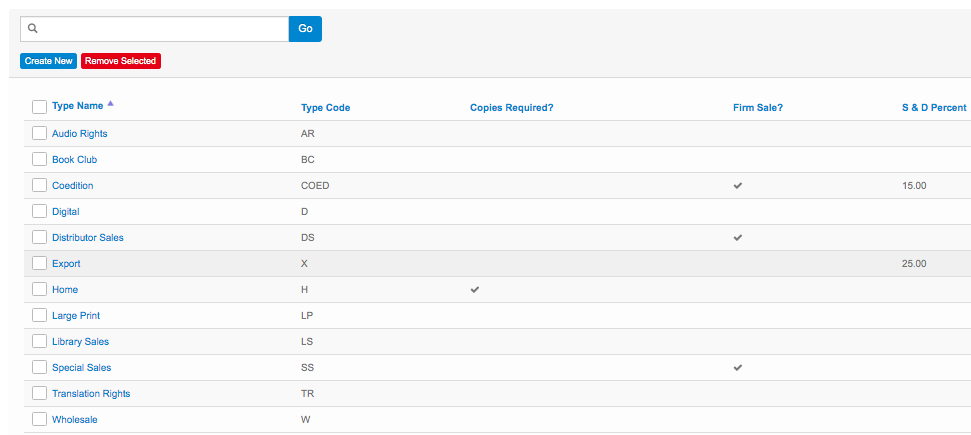Click the Firm Sale checkmark for Distributor Sales
971x435 pixels.
pos(738,238)
